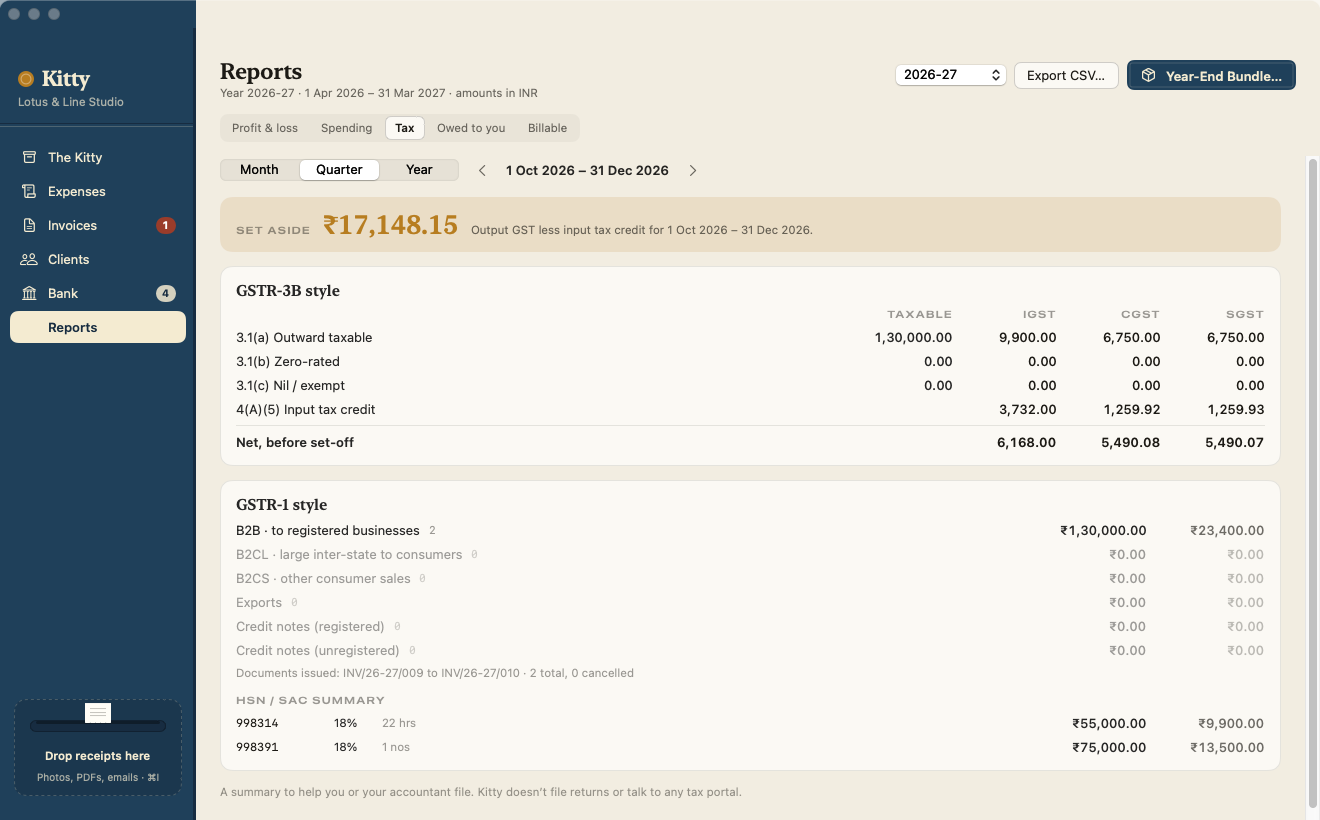Switch to the Profit & loss tab
Image resolution: width=1320 pixels, height=820 pixels.
[x=265, y=128]
